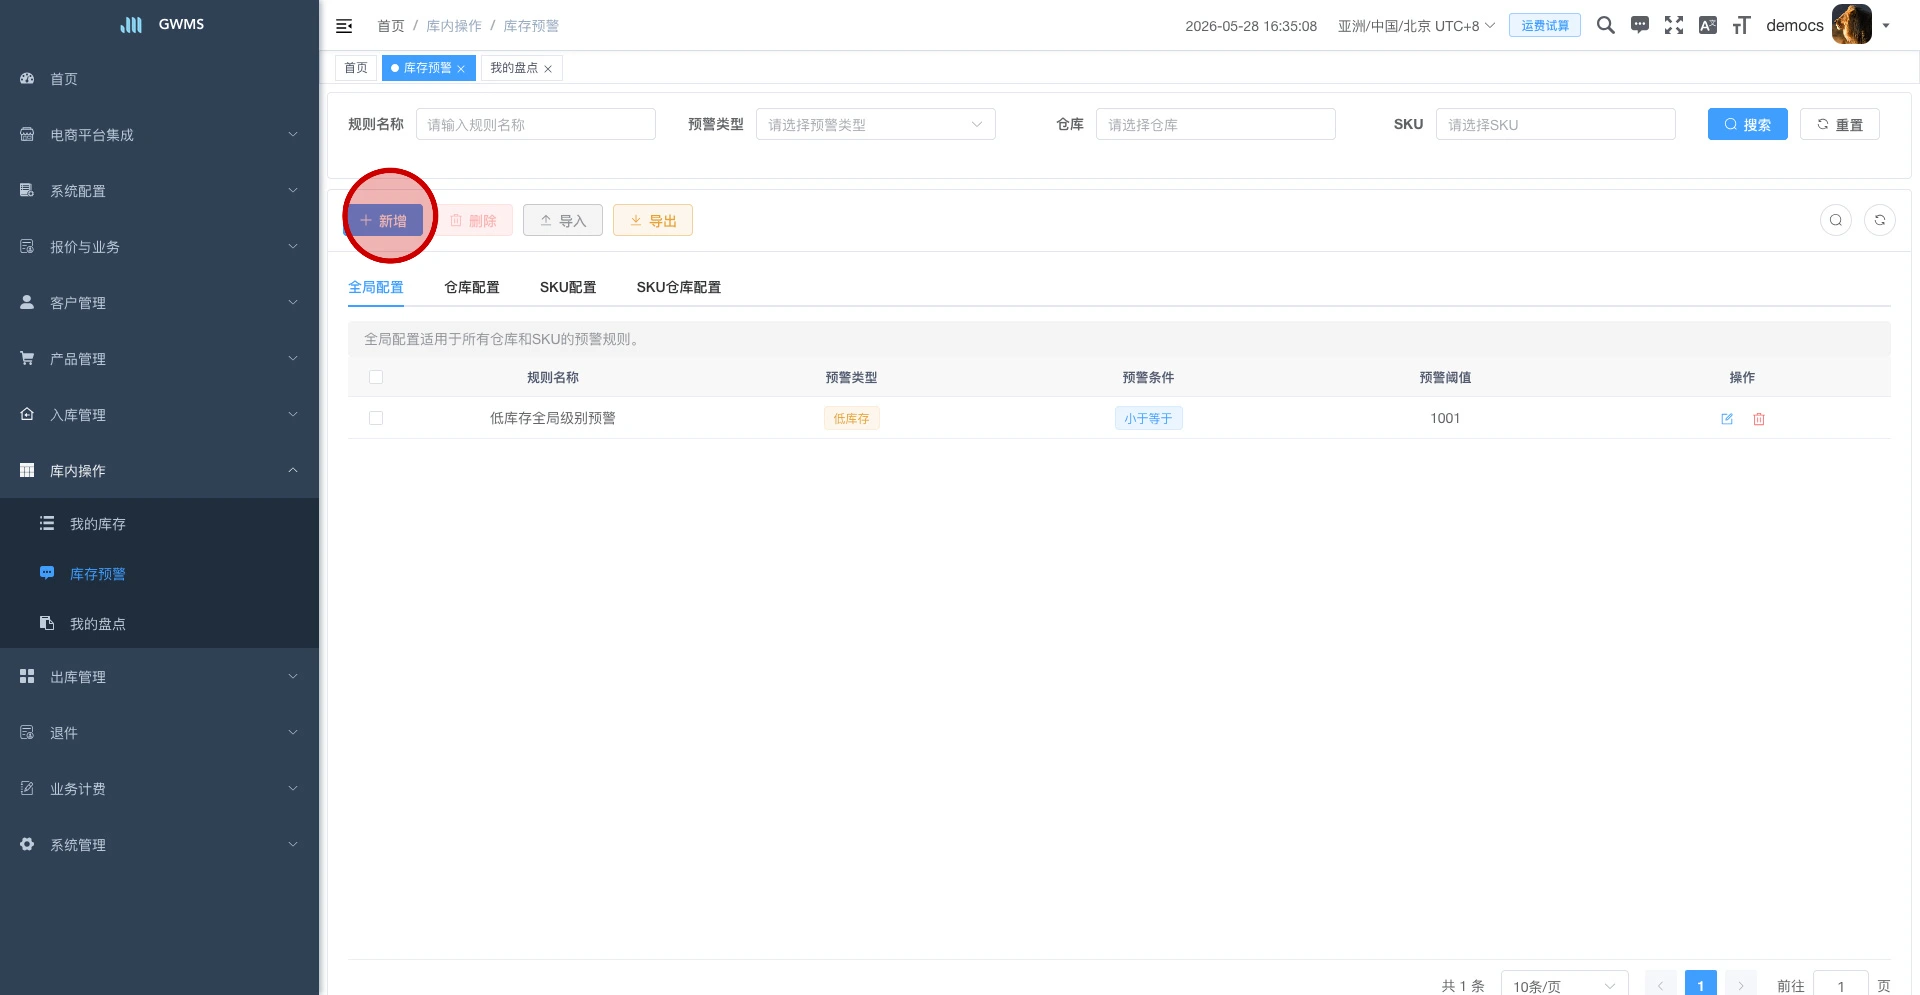
Task: Open 首页 in the sidebar
Action: tap(160, 78)
